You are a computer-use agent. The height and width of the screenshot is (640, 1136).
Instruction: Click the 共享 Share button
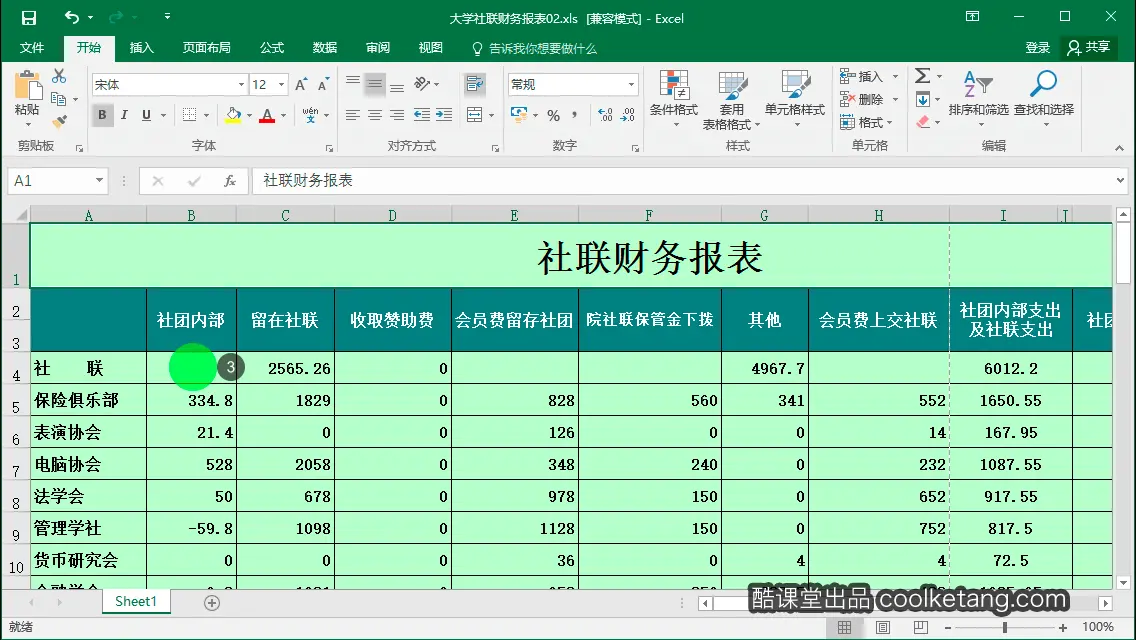[x=1088, y=48]
